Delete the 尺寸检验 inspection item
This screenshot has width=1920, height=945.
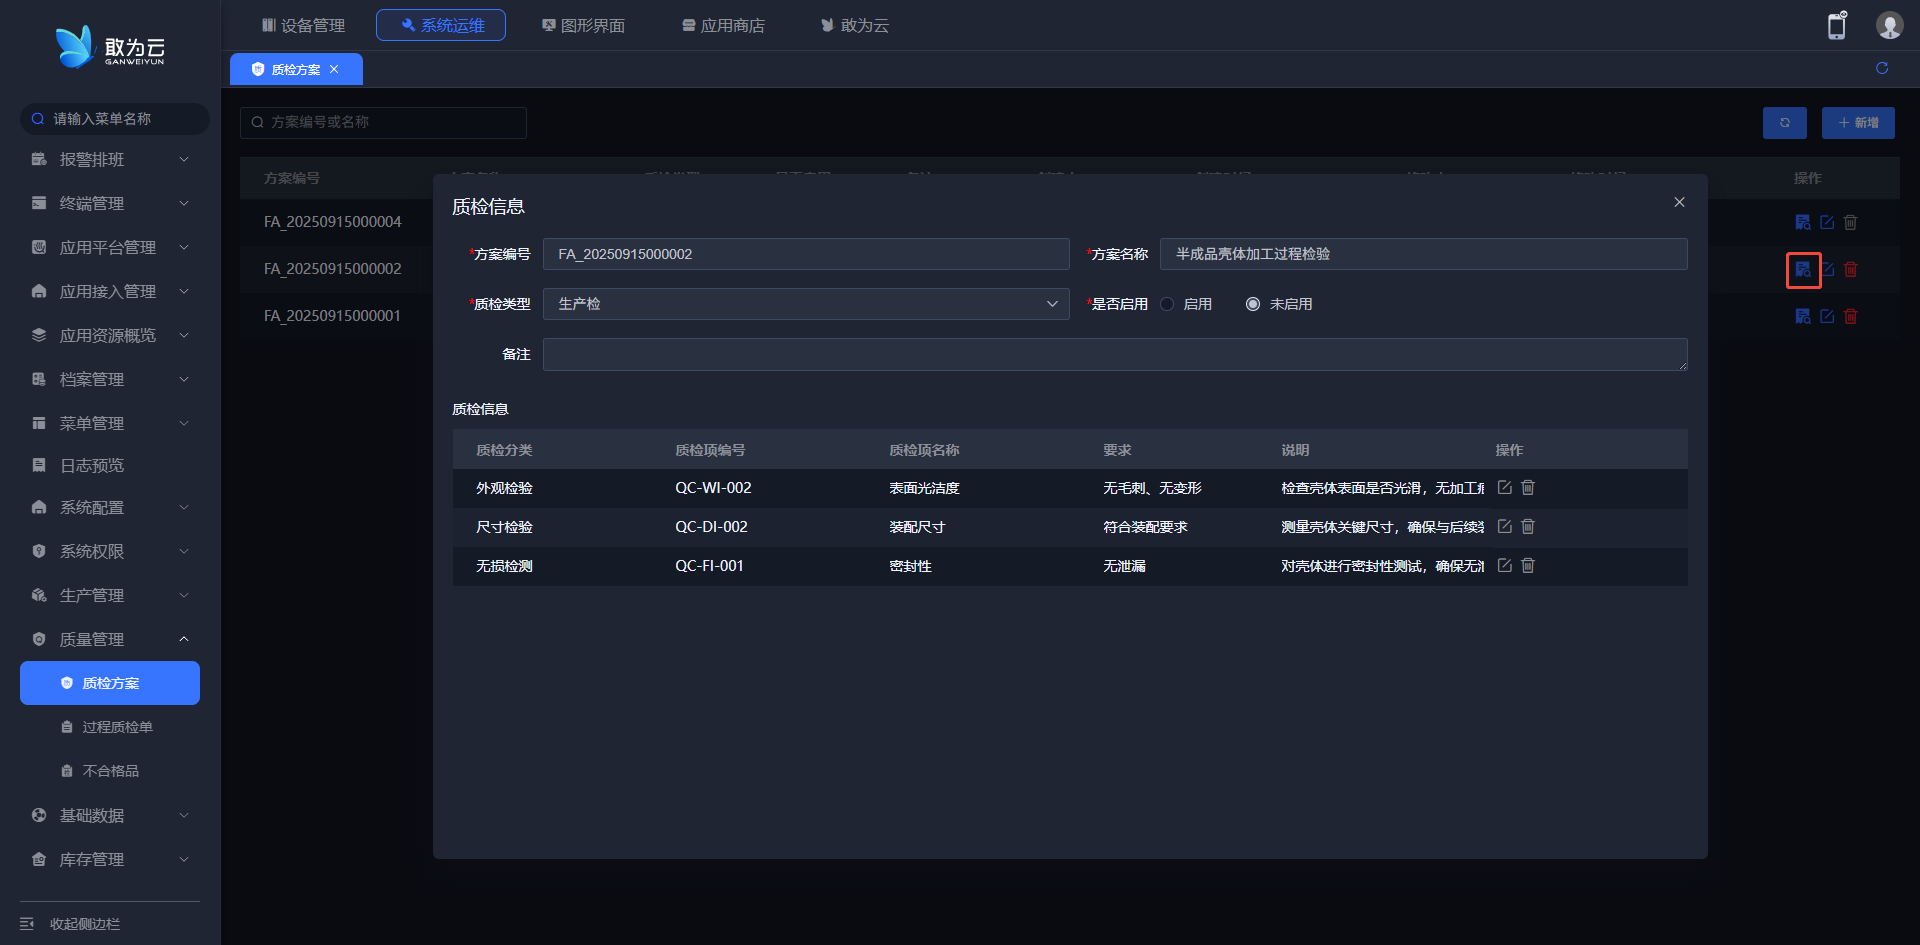(1528, 527)
